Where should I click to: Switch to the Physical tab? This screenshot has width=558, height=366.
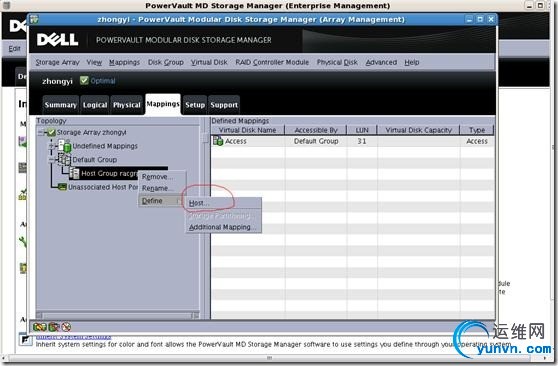coord(127,105)
